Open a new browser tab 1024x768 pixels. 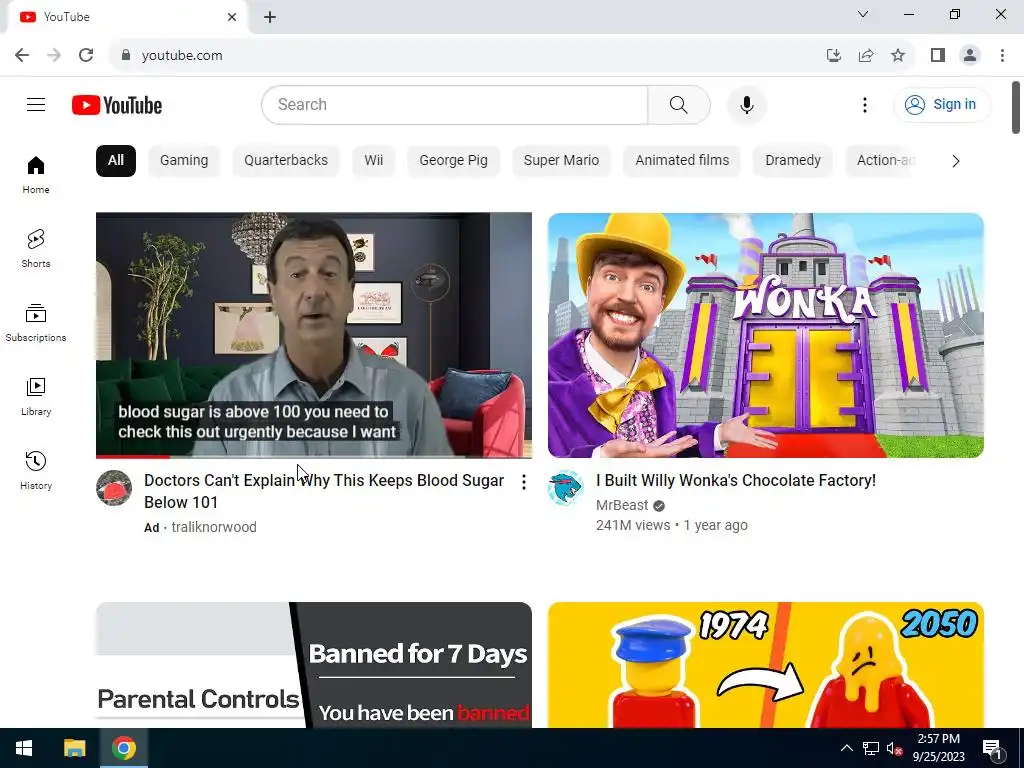[270, 17]
